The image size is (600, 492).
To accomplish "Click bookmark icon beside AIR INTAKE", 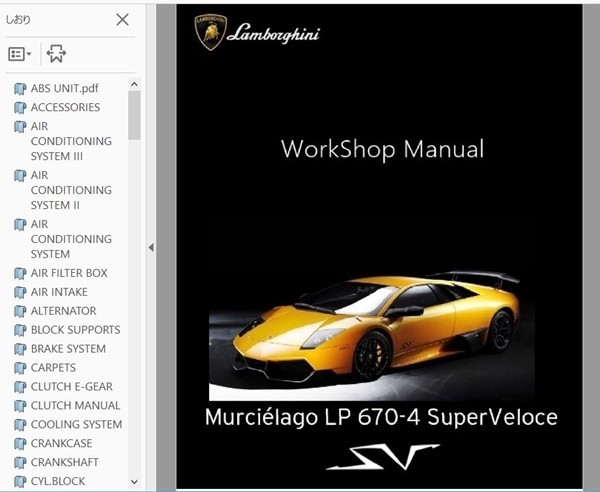I will point(20,292).
